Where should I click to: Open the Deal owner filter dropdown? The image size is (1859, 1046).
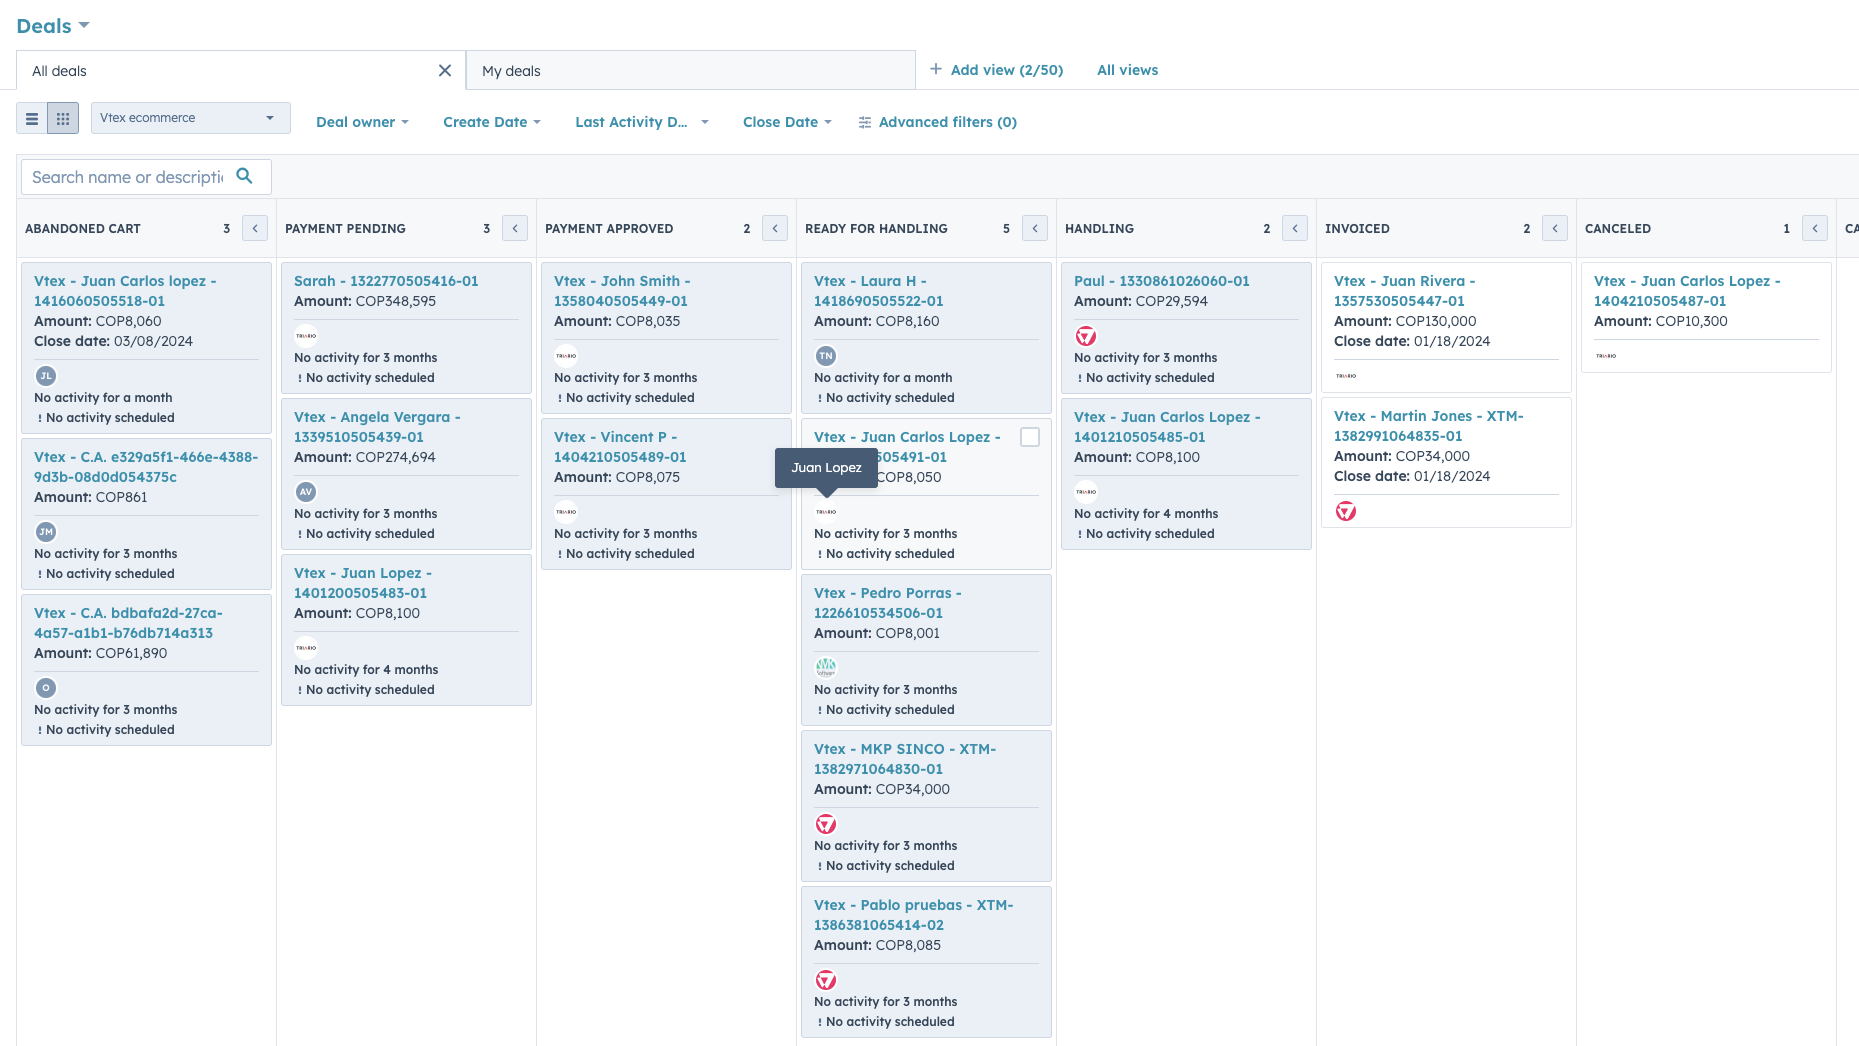(x=361, y=121)
